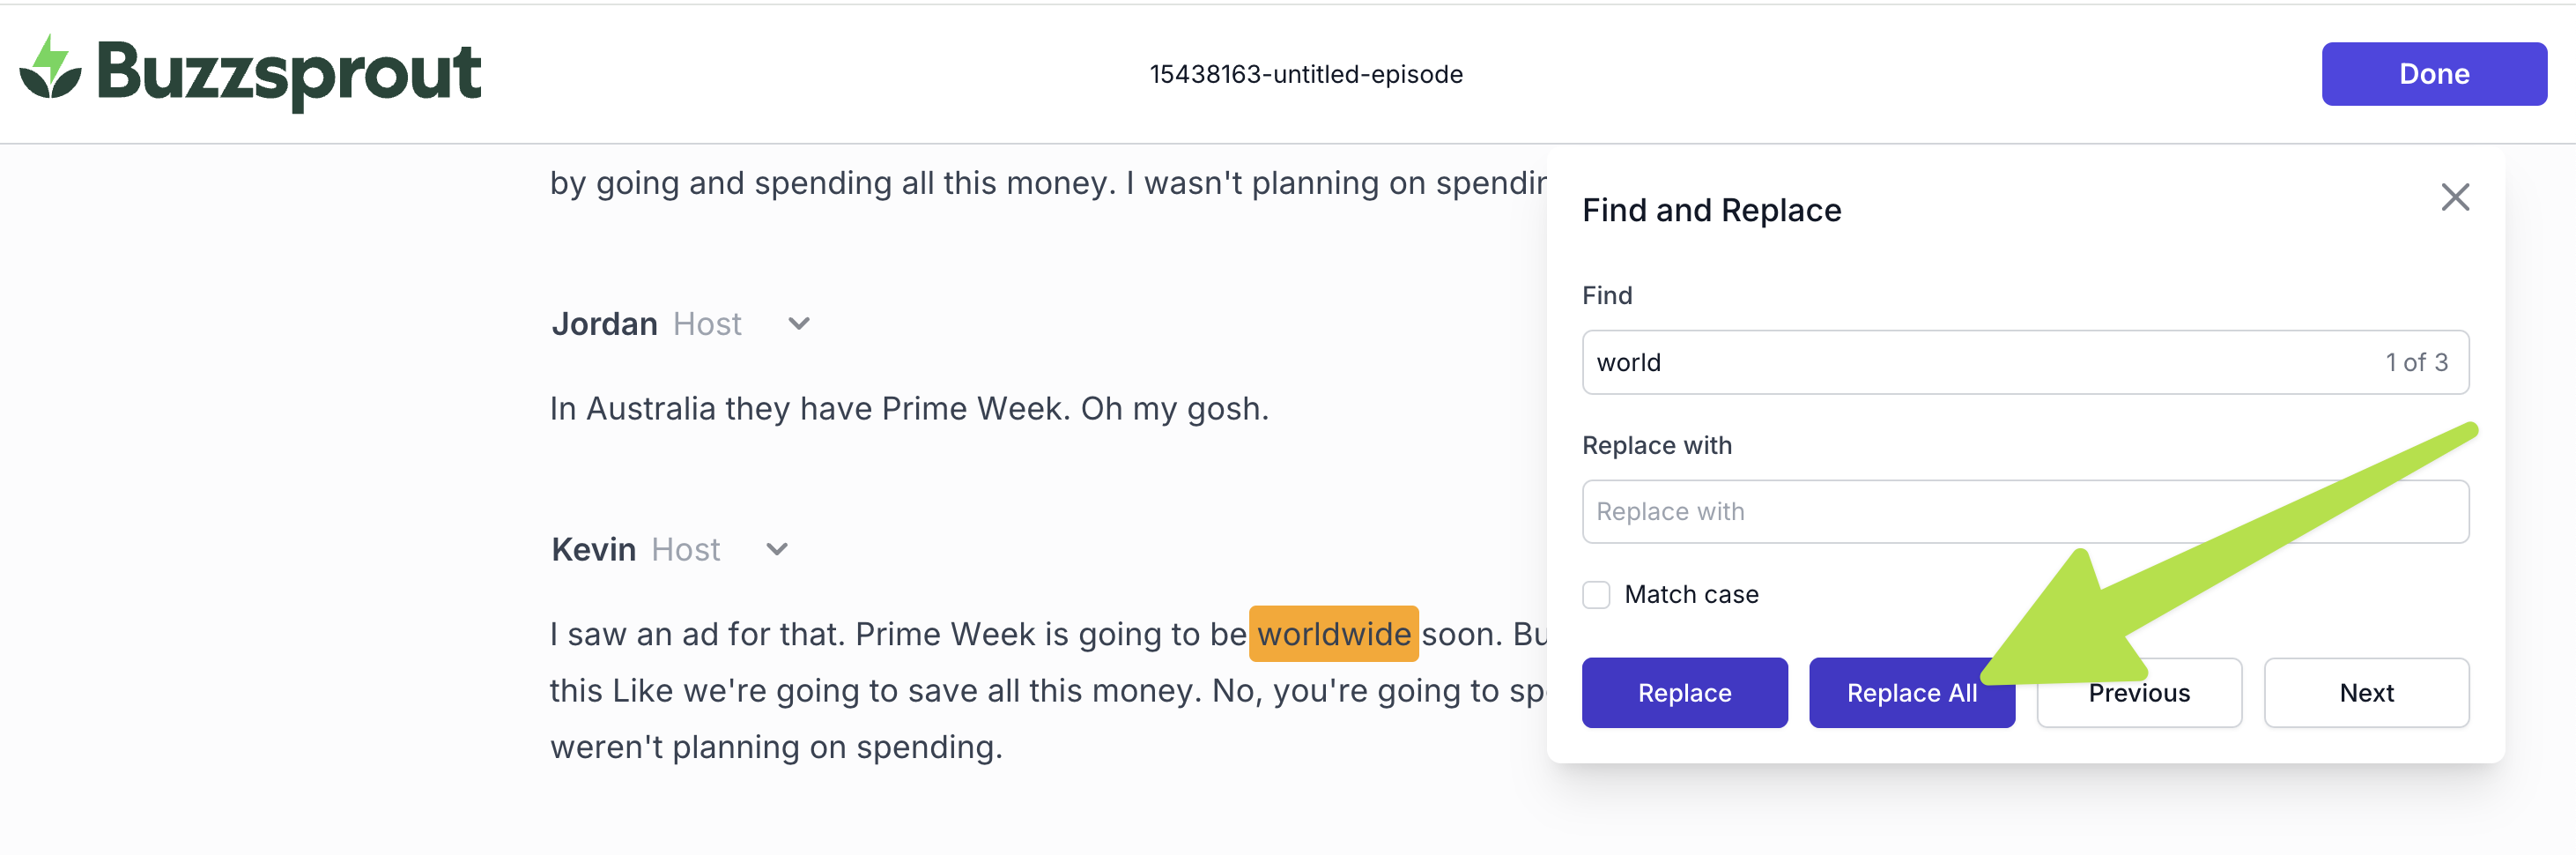Click into the Replace with input
The height and width of the screenshot is (855, 2576).
(2025, 512)
